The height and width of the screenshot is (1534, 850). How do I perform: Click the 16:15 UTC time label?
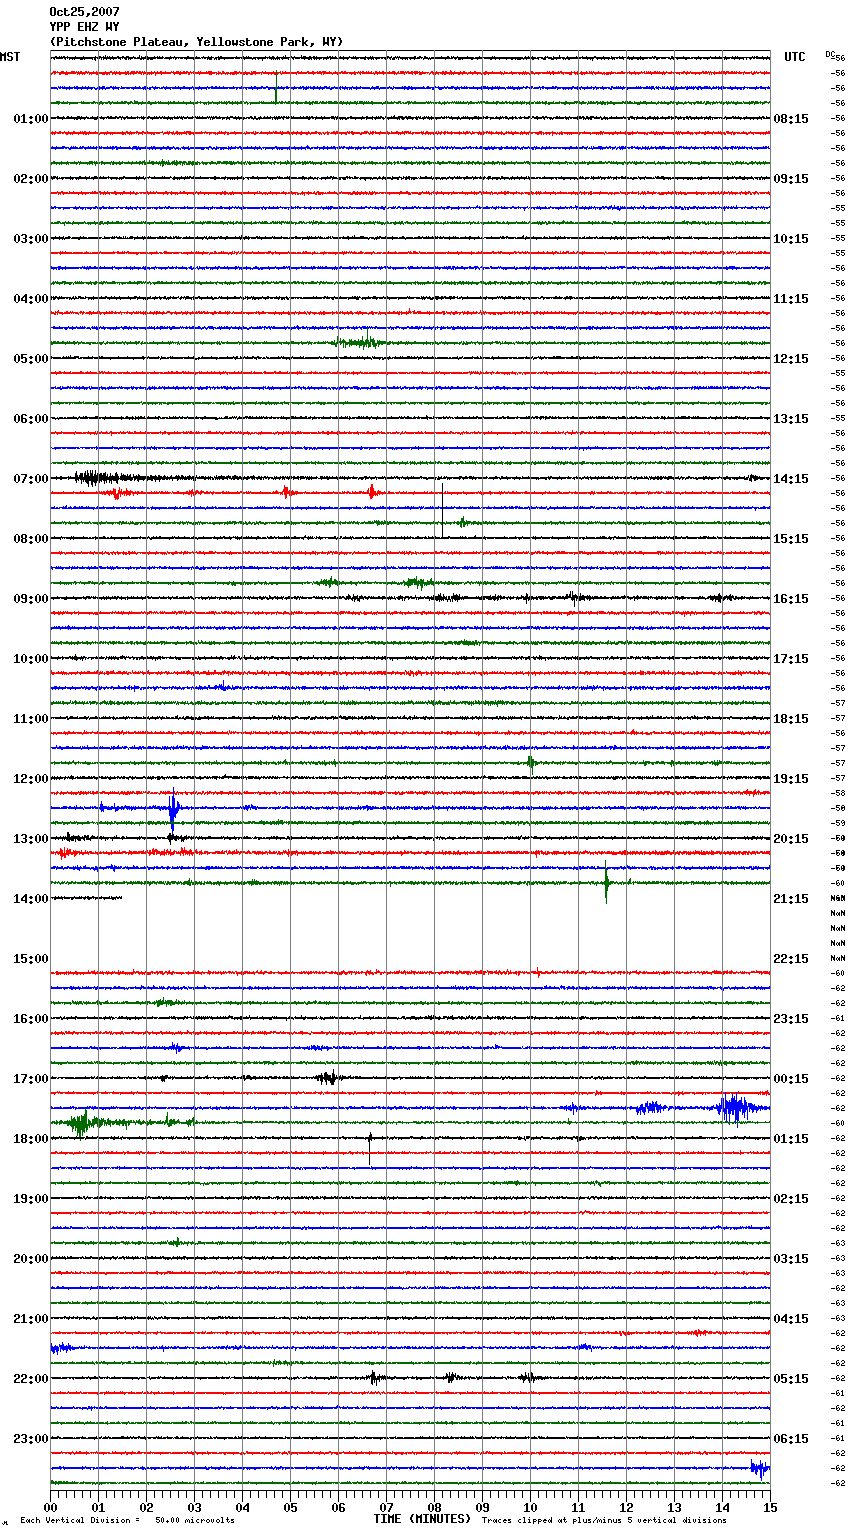click(x=791, y=599)
